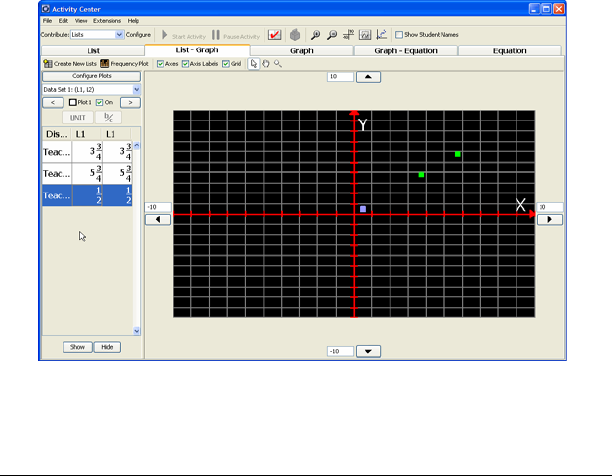This screenshot has width=612, height=476.
Task: Click the Create New Lists icon
Action: point(47,63)
